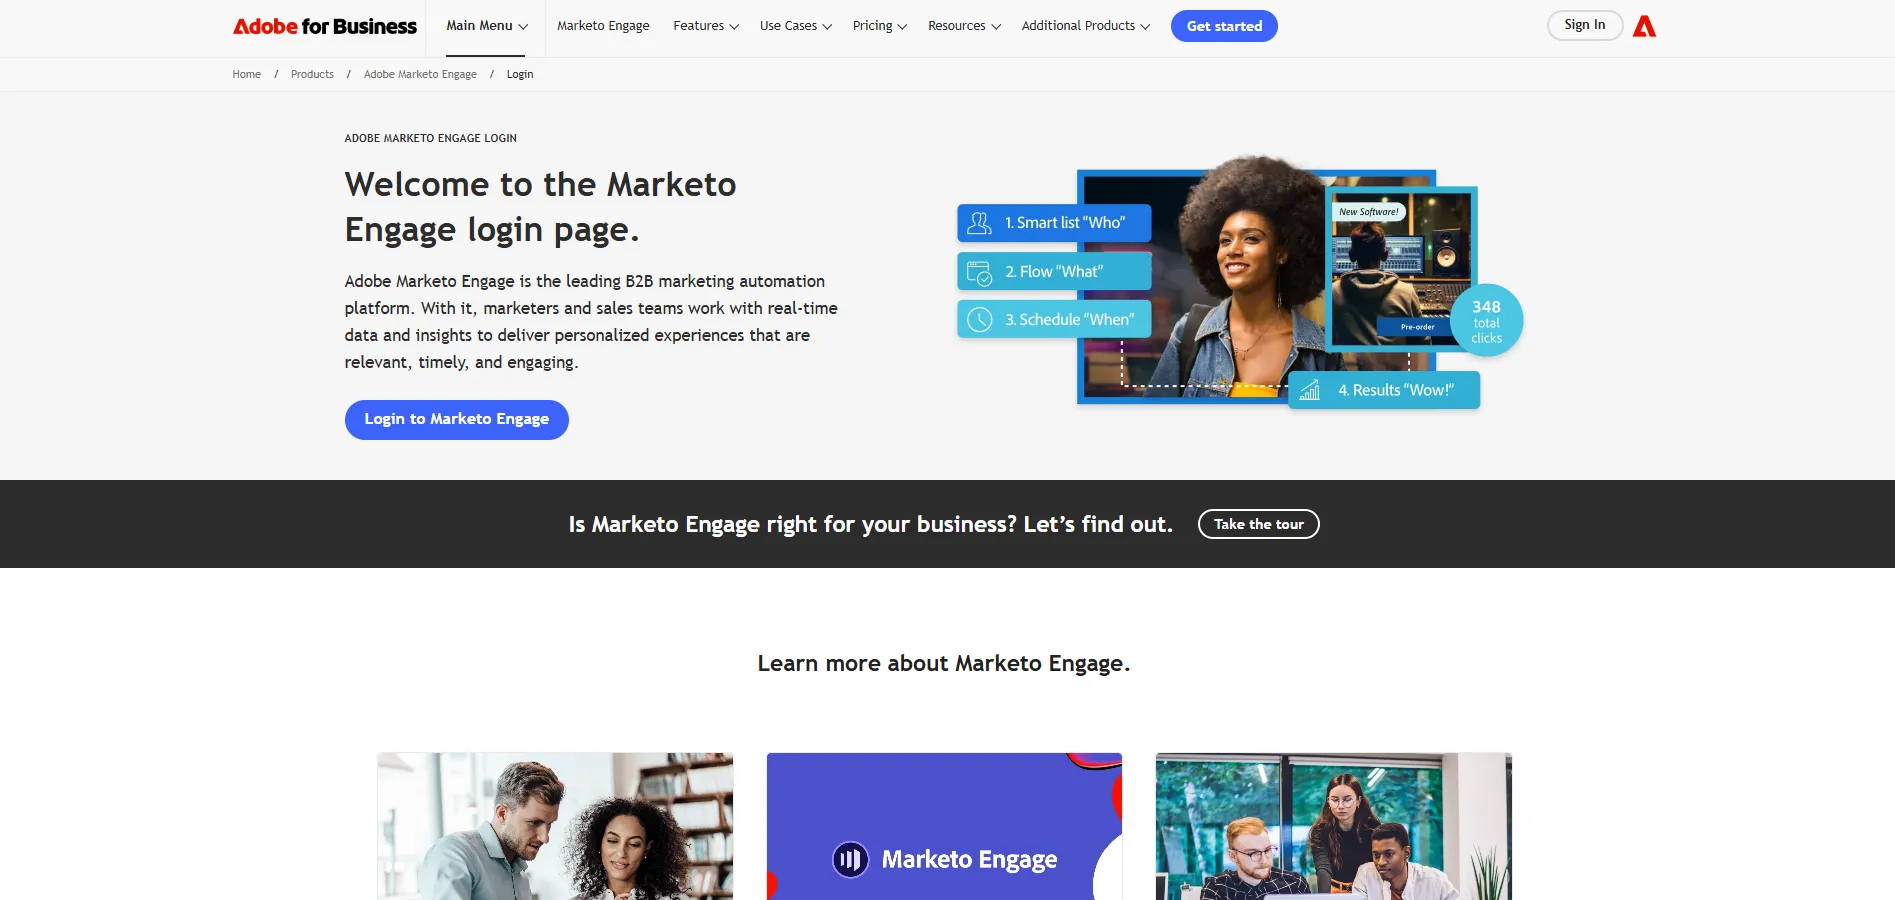Screen dimensions: 1895x900
Task: Select the Marketo Engage nav item
Action: (603, 26)
